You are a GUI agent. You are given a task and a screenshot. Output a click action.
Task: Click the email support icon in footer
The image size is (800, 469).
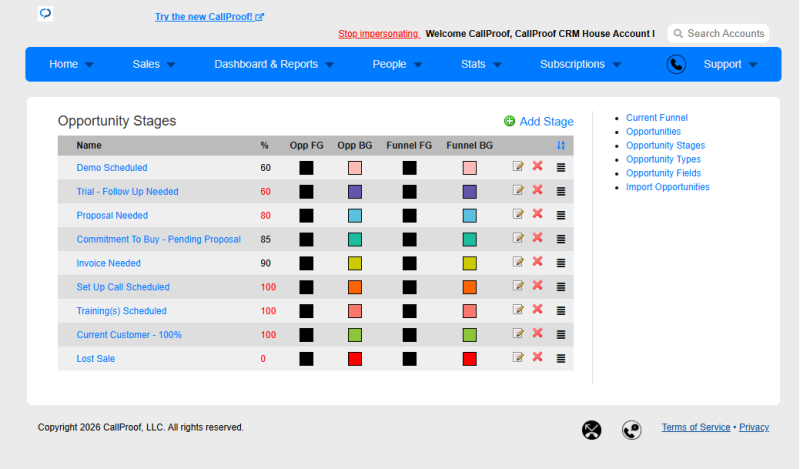click(592, 430)
